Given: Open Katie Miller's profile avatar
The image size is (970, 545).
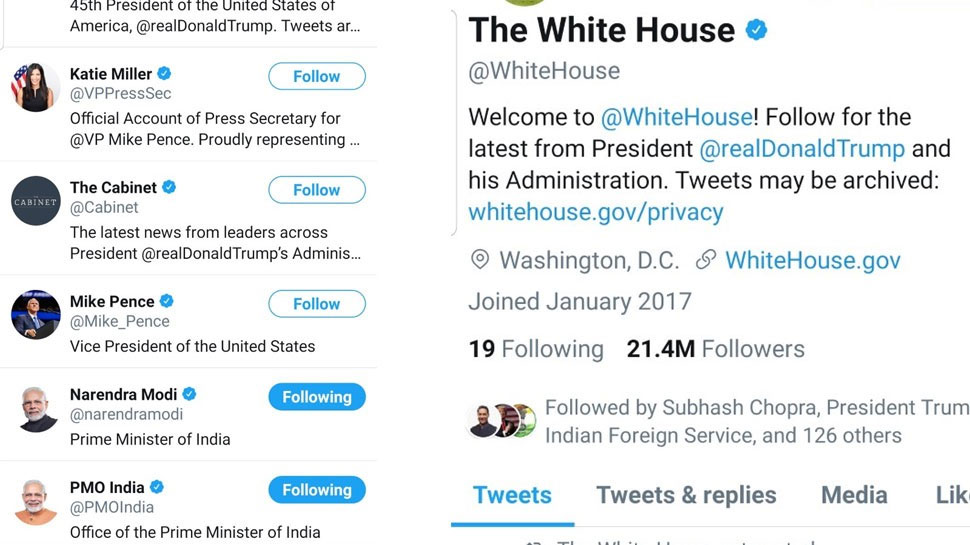Looking at the screenshot, I should (35, 87).
